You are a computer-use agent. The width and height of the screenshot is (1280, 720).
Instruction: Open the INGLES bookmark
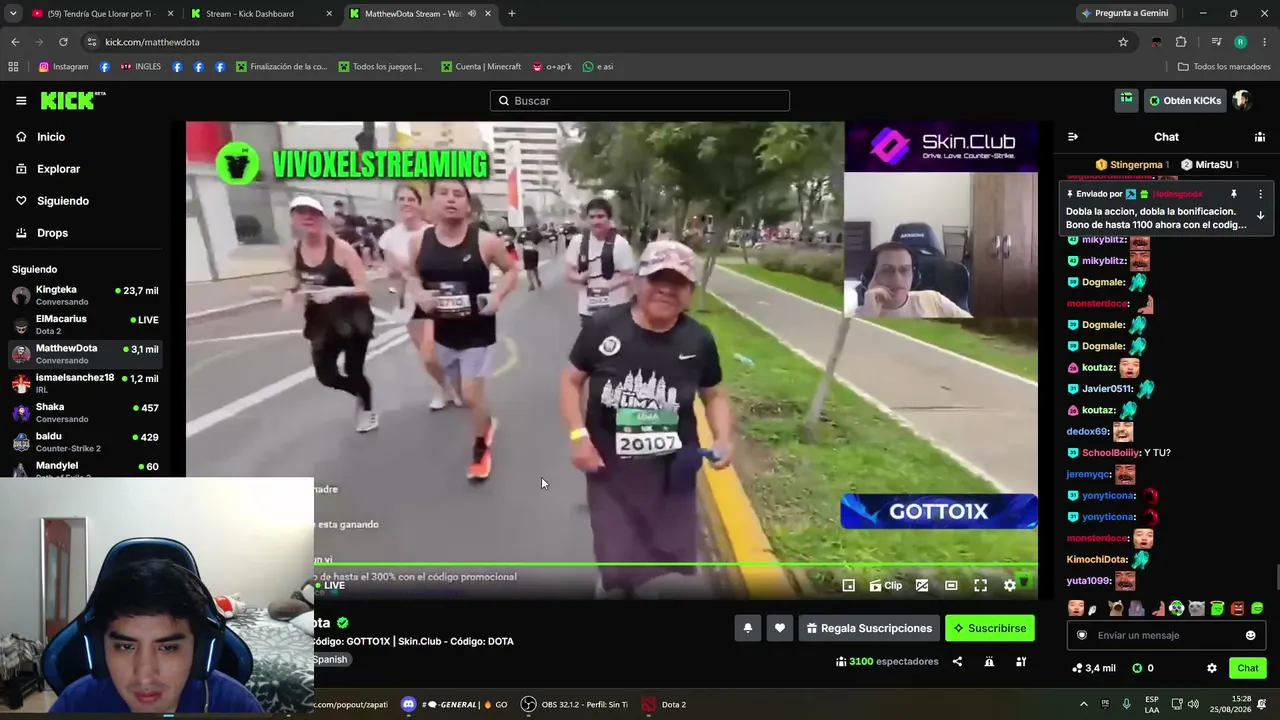coord(140,67)
